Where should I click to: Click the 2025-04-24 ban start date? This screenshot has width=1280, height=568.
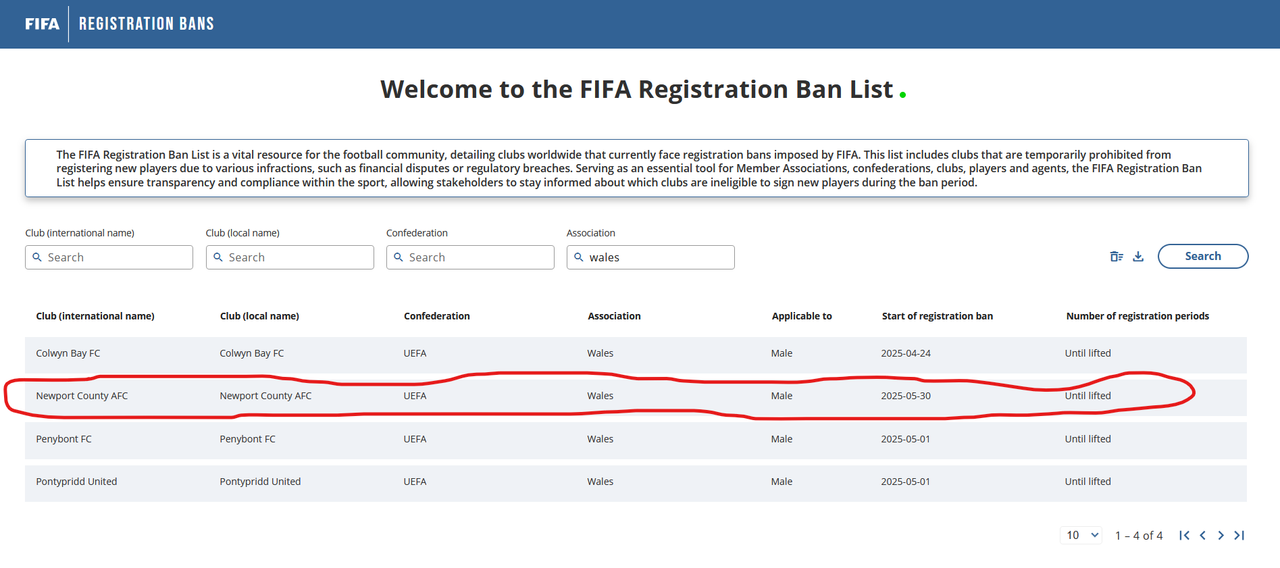906,353
